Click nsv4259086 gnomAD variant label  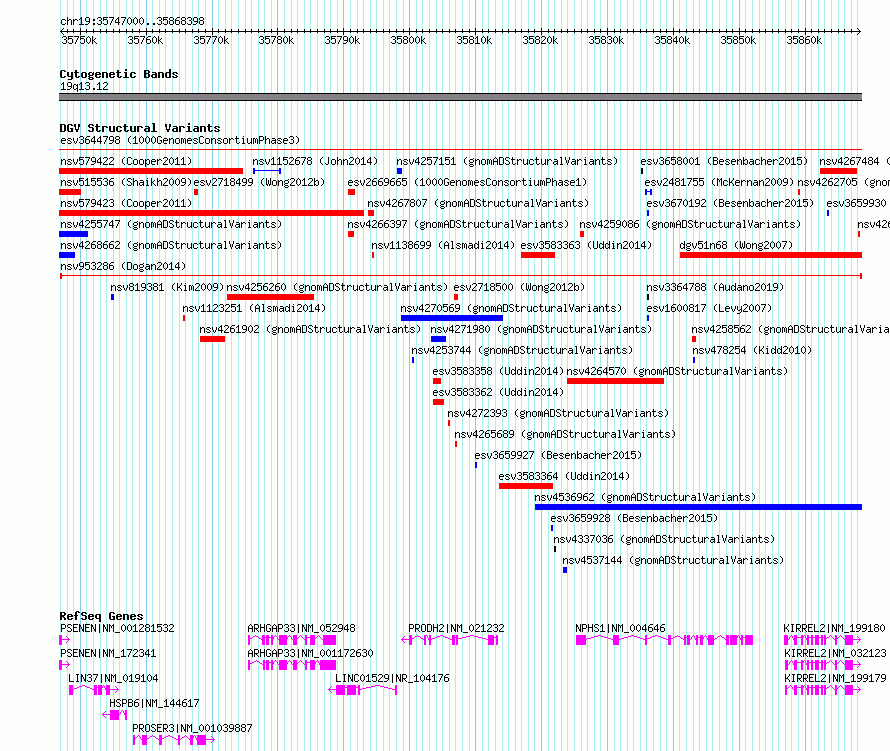[690, 224]
